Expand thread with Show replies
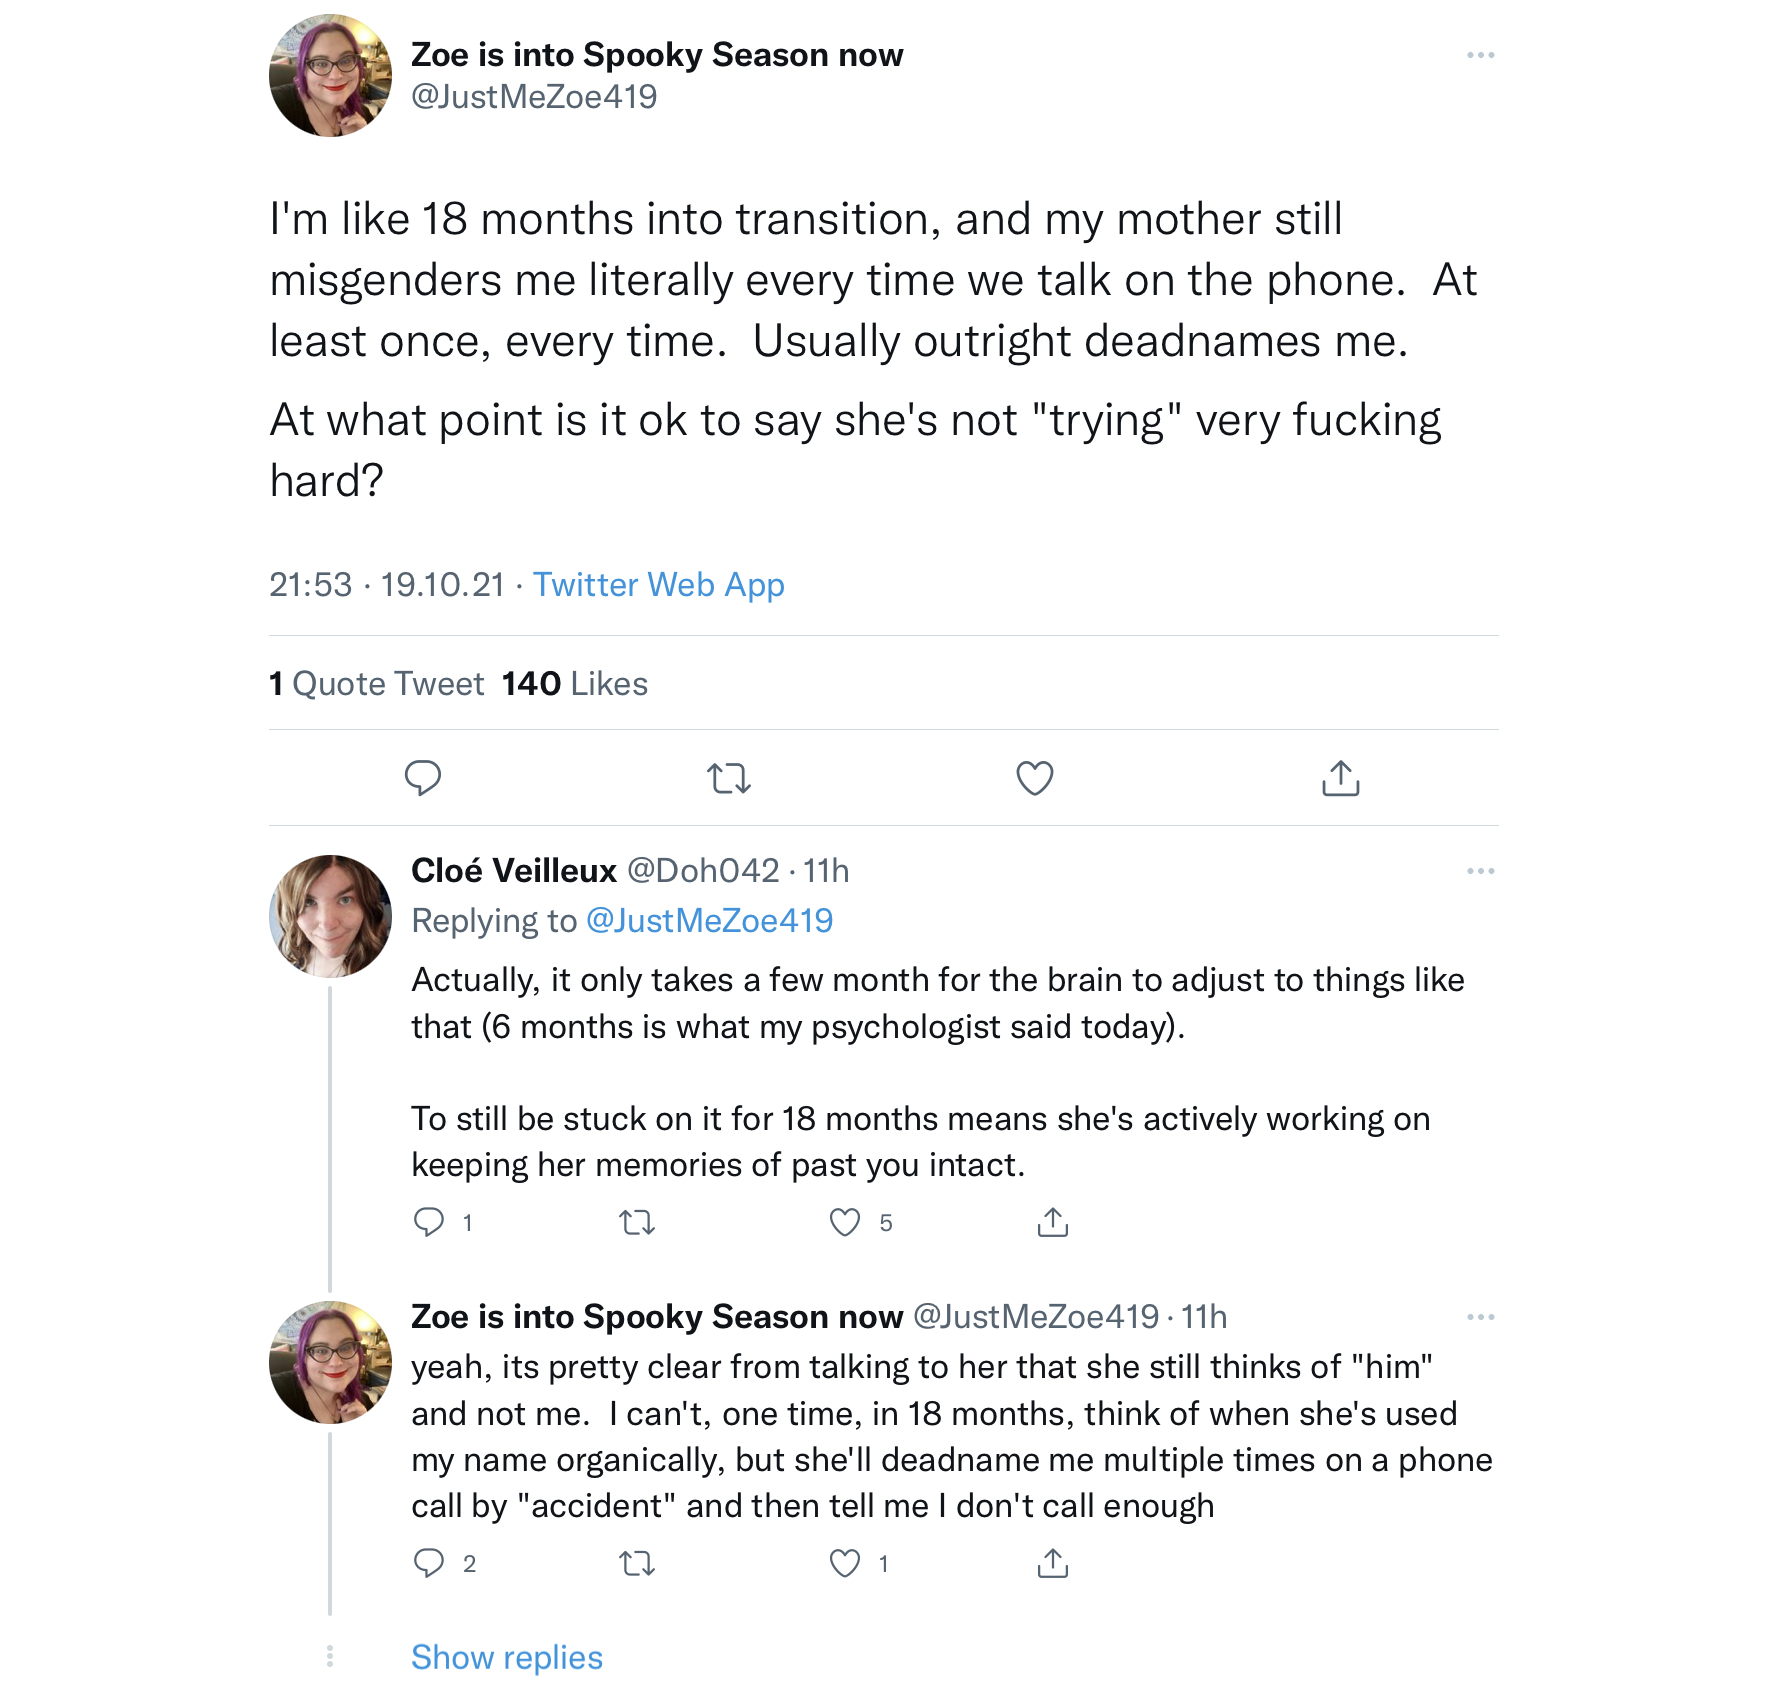 (x=507, y=1657)
